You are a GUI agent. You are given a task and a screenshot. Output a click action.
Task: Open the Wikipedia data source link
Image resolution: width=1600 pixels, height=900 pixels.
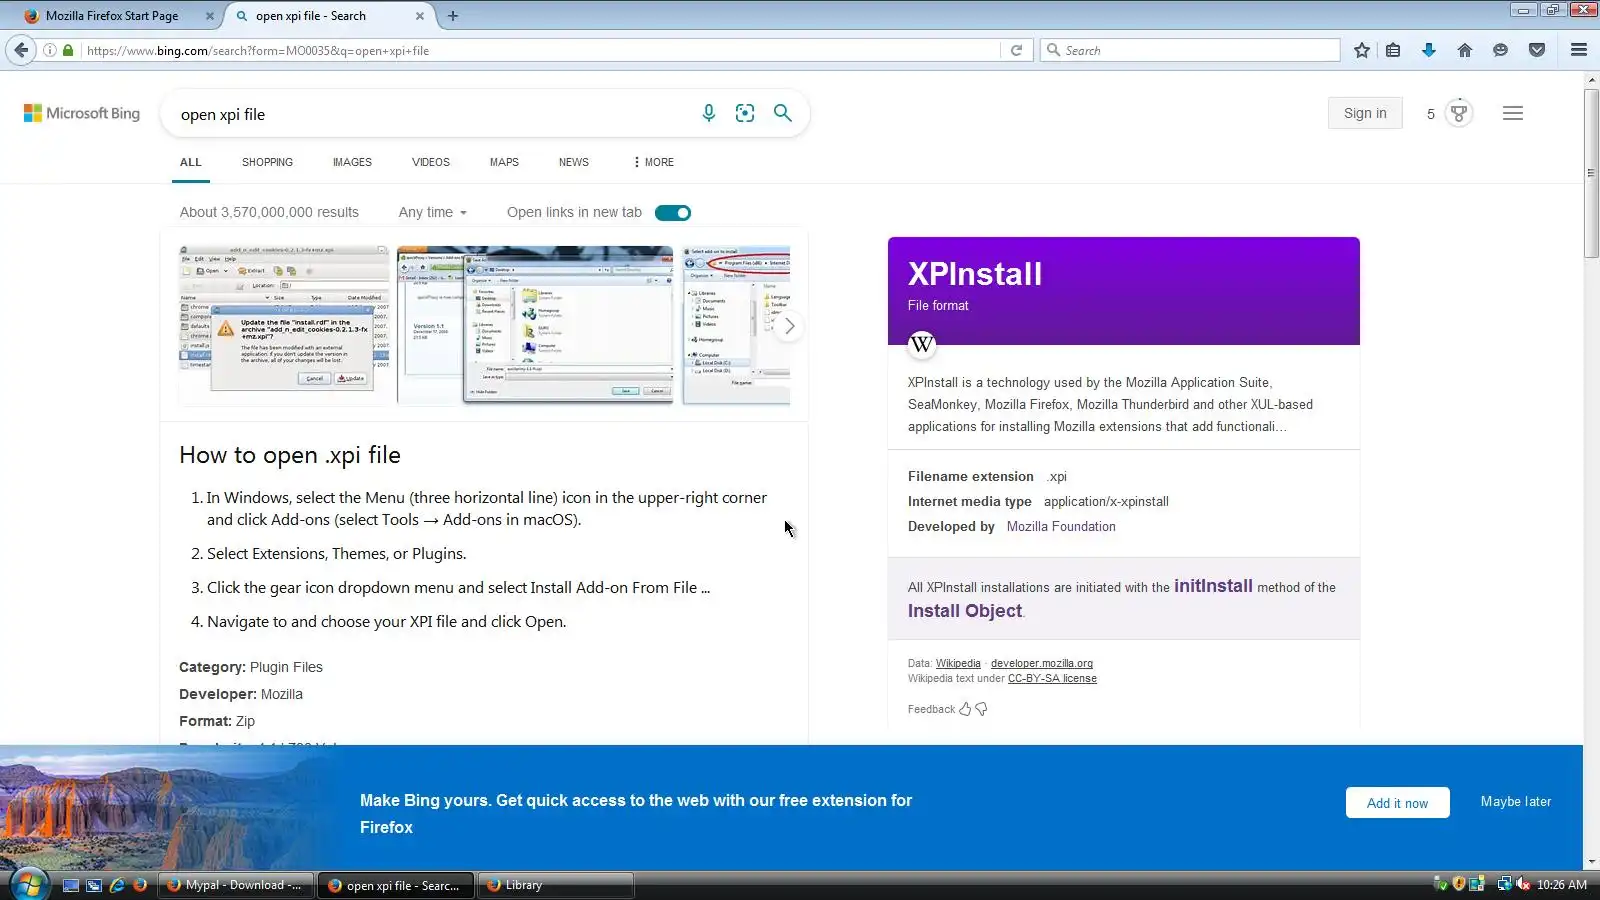click(958, 664)
